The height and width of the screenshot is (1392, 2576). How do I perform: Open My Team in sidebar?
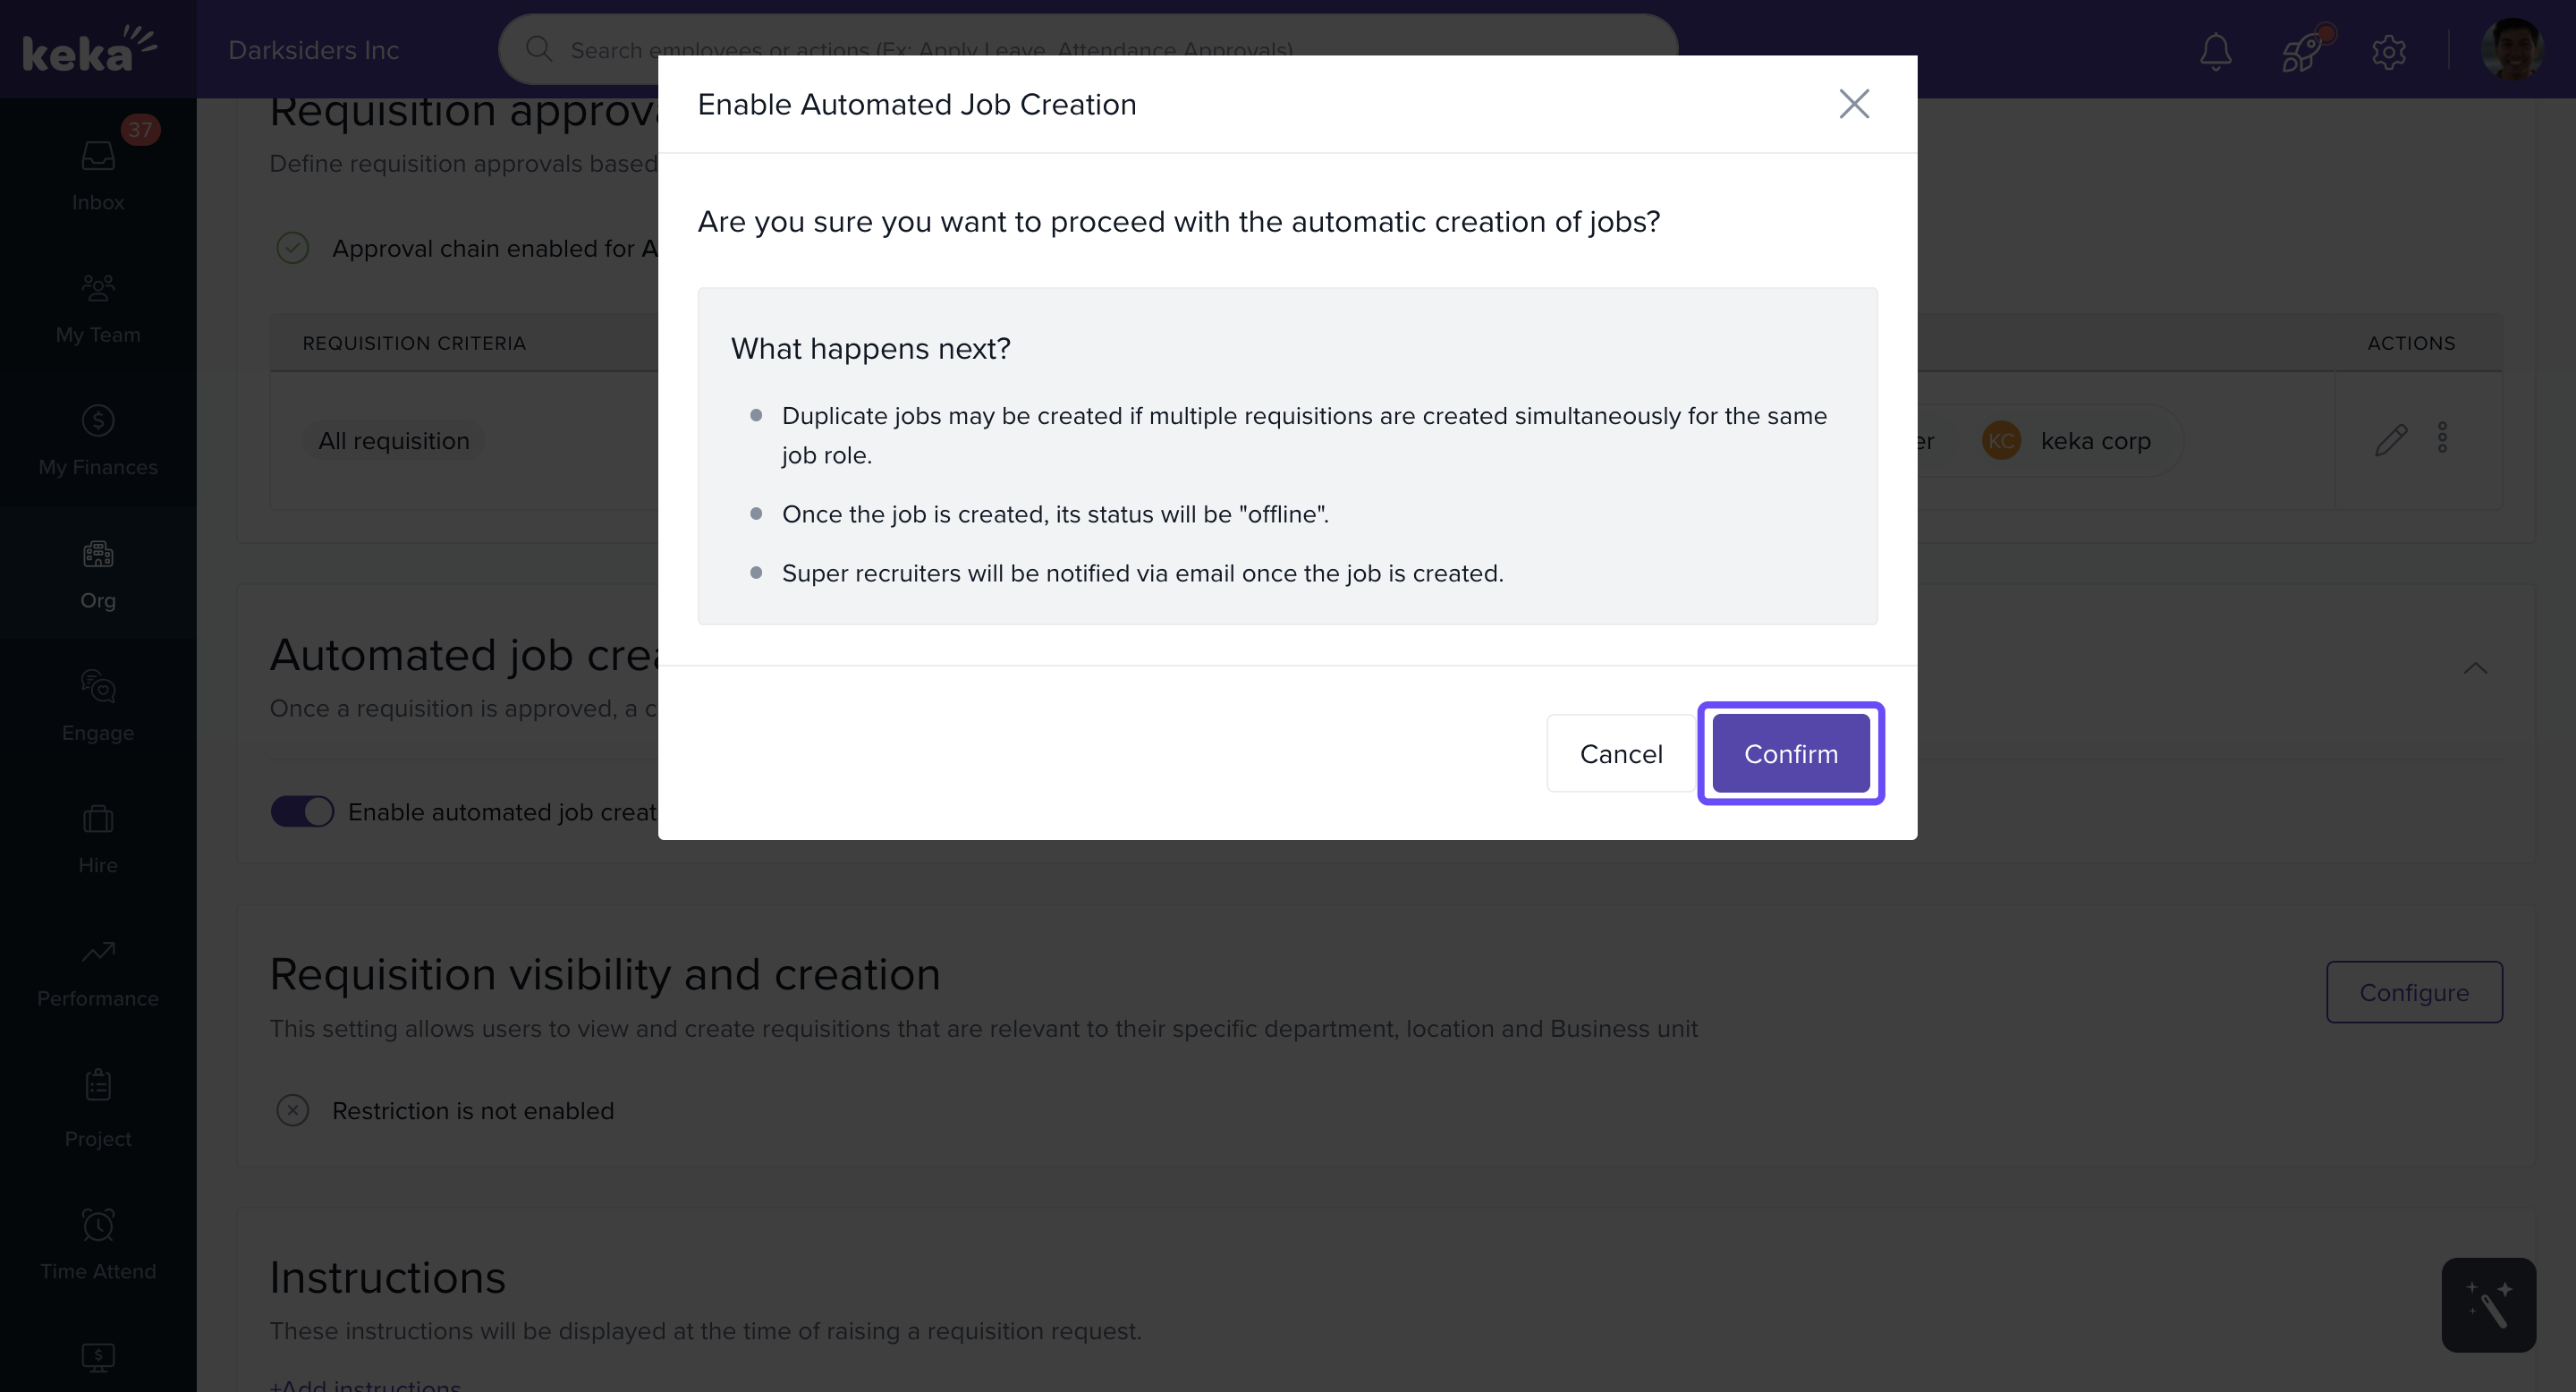(x=98, y=307)
